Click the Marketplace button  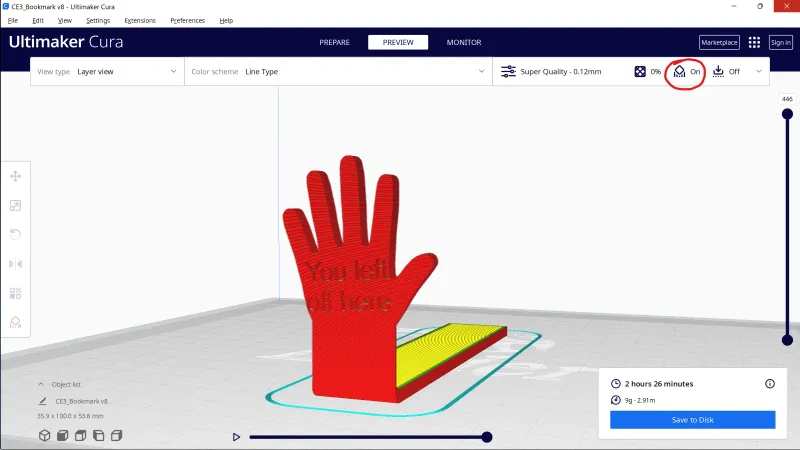point(719,42)
